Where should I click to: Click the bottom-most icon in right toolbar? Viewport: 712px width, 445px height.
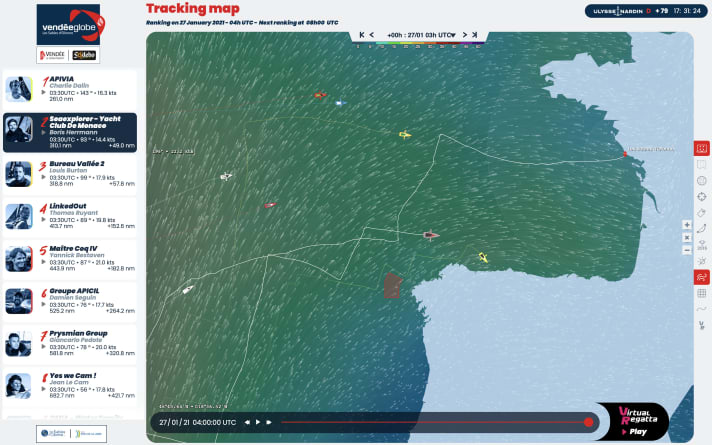[x=702, y=325]
